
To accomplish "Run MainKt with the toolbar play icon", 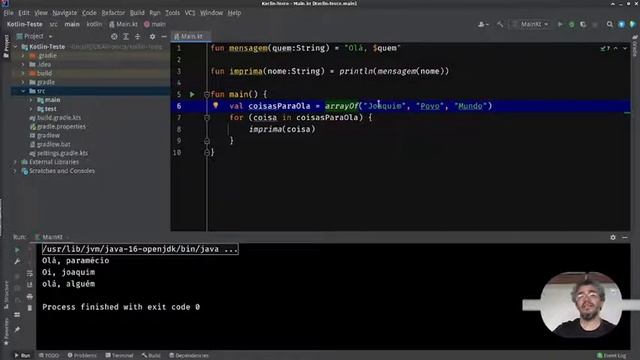I will click(x=560, y=24).
